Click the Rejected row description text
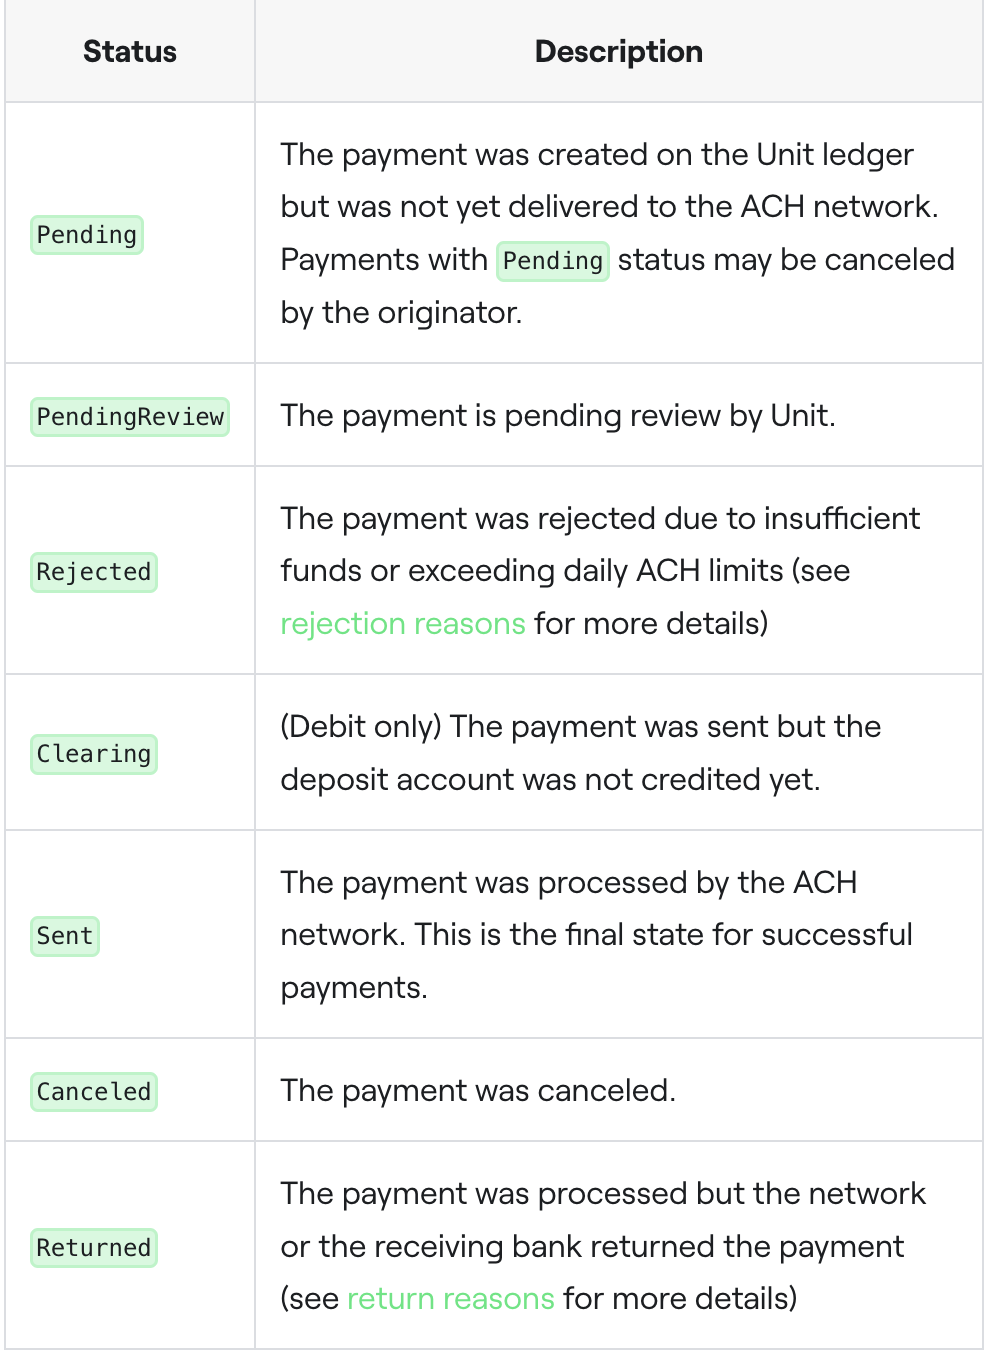The height and width of the screenshot is (1350, 984). click(600, 571)
